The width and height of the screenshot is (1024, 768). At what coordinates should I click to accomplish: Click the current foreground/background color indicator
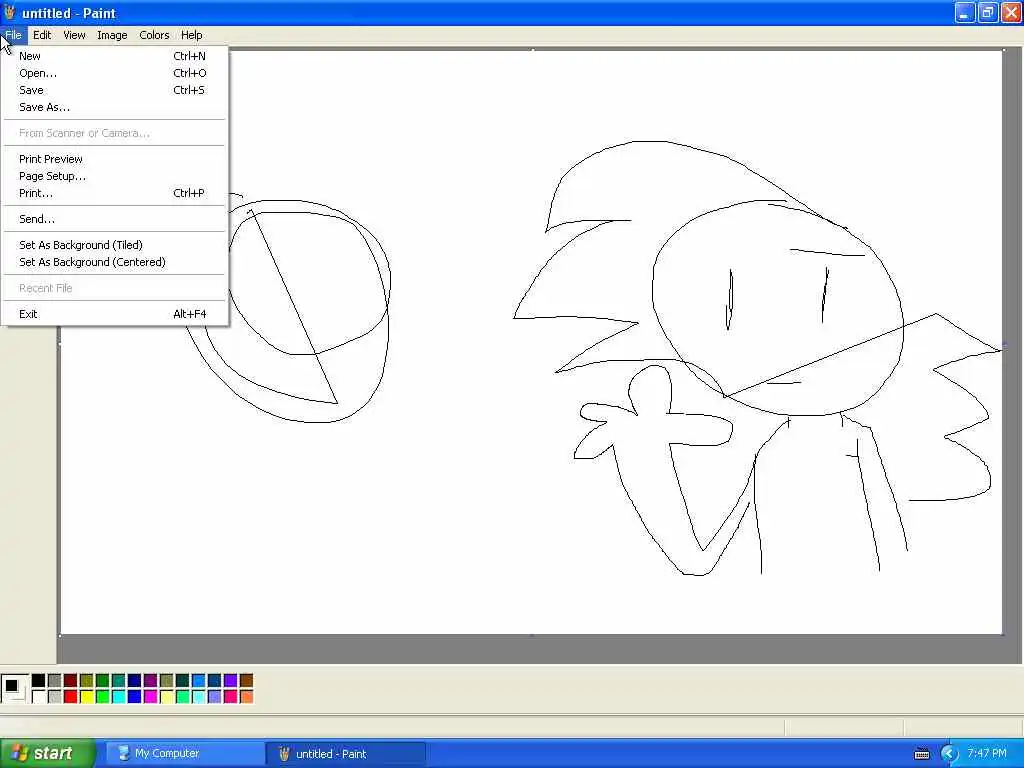click(x=14, y=688)
